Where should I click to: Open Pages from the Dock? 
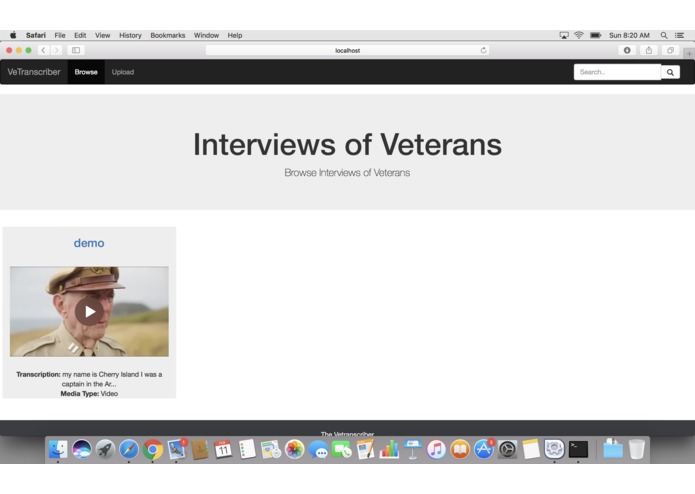(x=365, y=449)
